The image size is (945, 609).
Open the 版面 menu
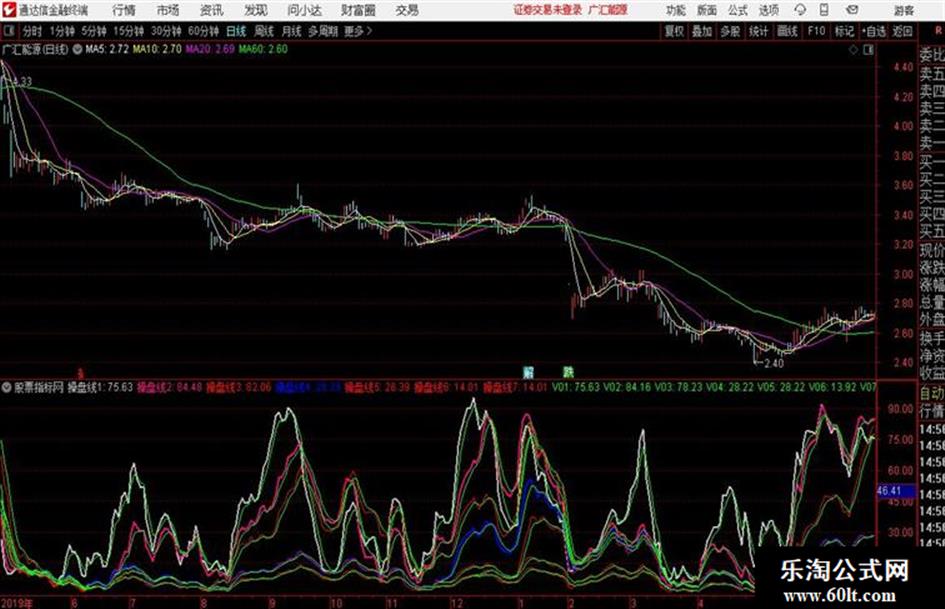click(707, 10)
